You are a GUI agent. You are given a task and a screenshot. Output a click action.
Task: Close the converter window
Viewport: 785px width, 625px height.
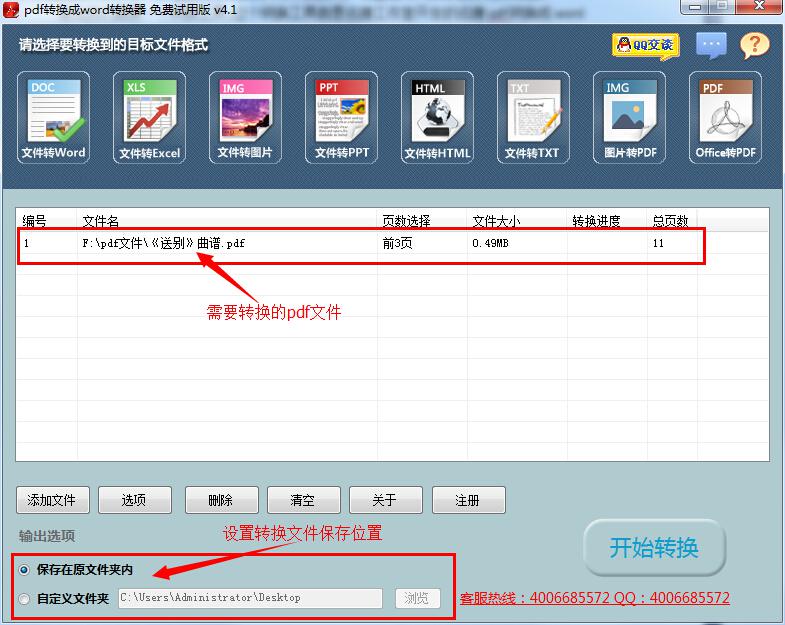pos(760,7)
